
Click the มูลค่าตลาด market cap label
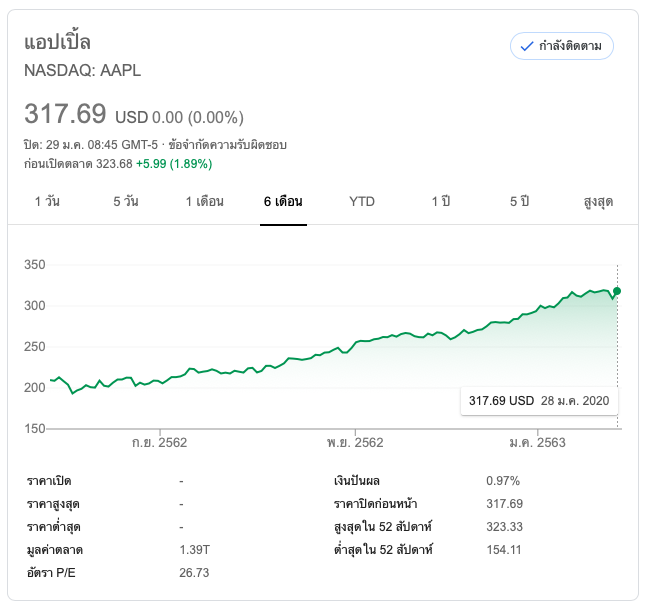[x=54, y=549]
